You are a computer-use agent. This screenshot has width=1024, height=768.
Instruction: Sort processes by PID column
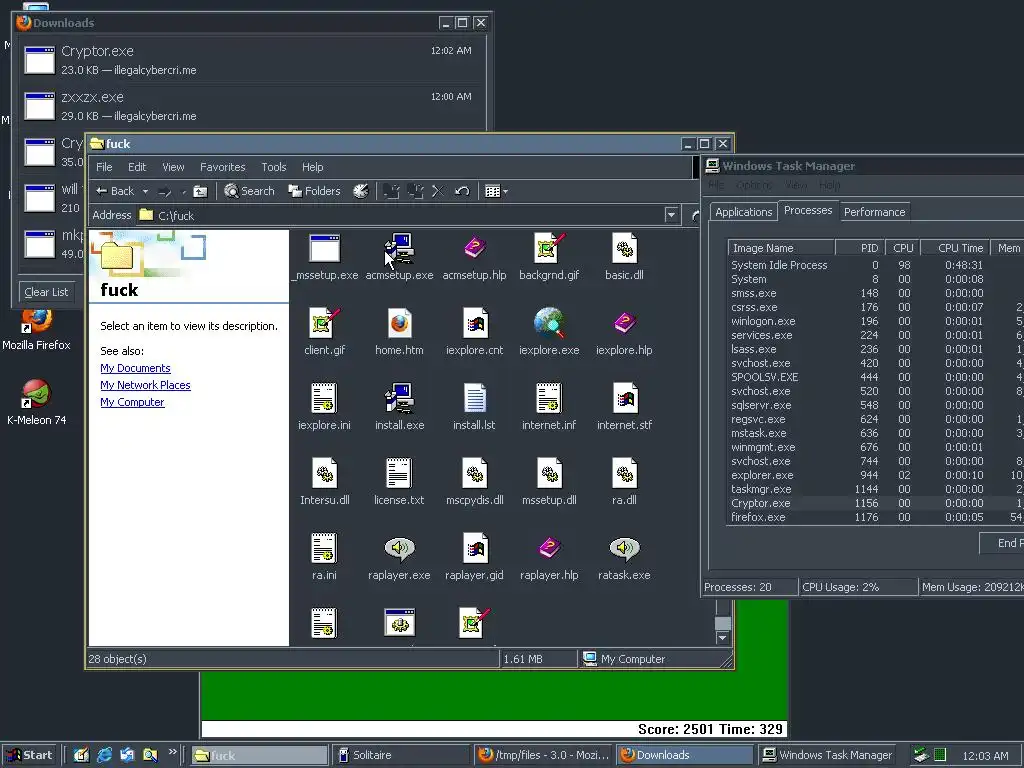[x=860, y=248]
